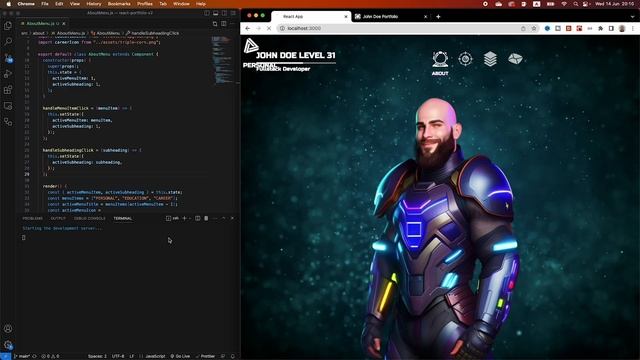Image resolution: width=640 pixels, height=360 pixels.
Task: Click the Wi-Fi icon in the macOS menu bar
Action: [564, 4]
